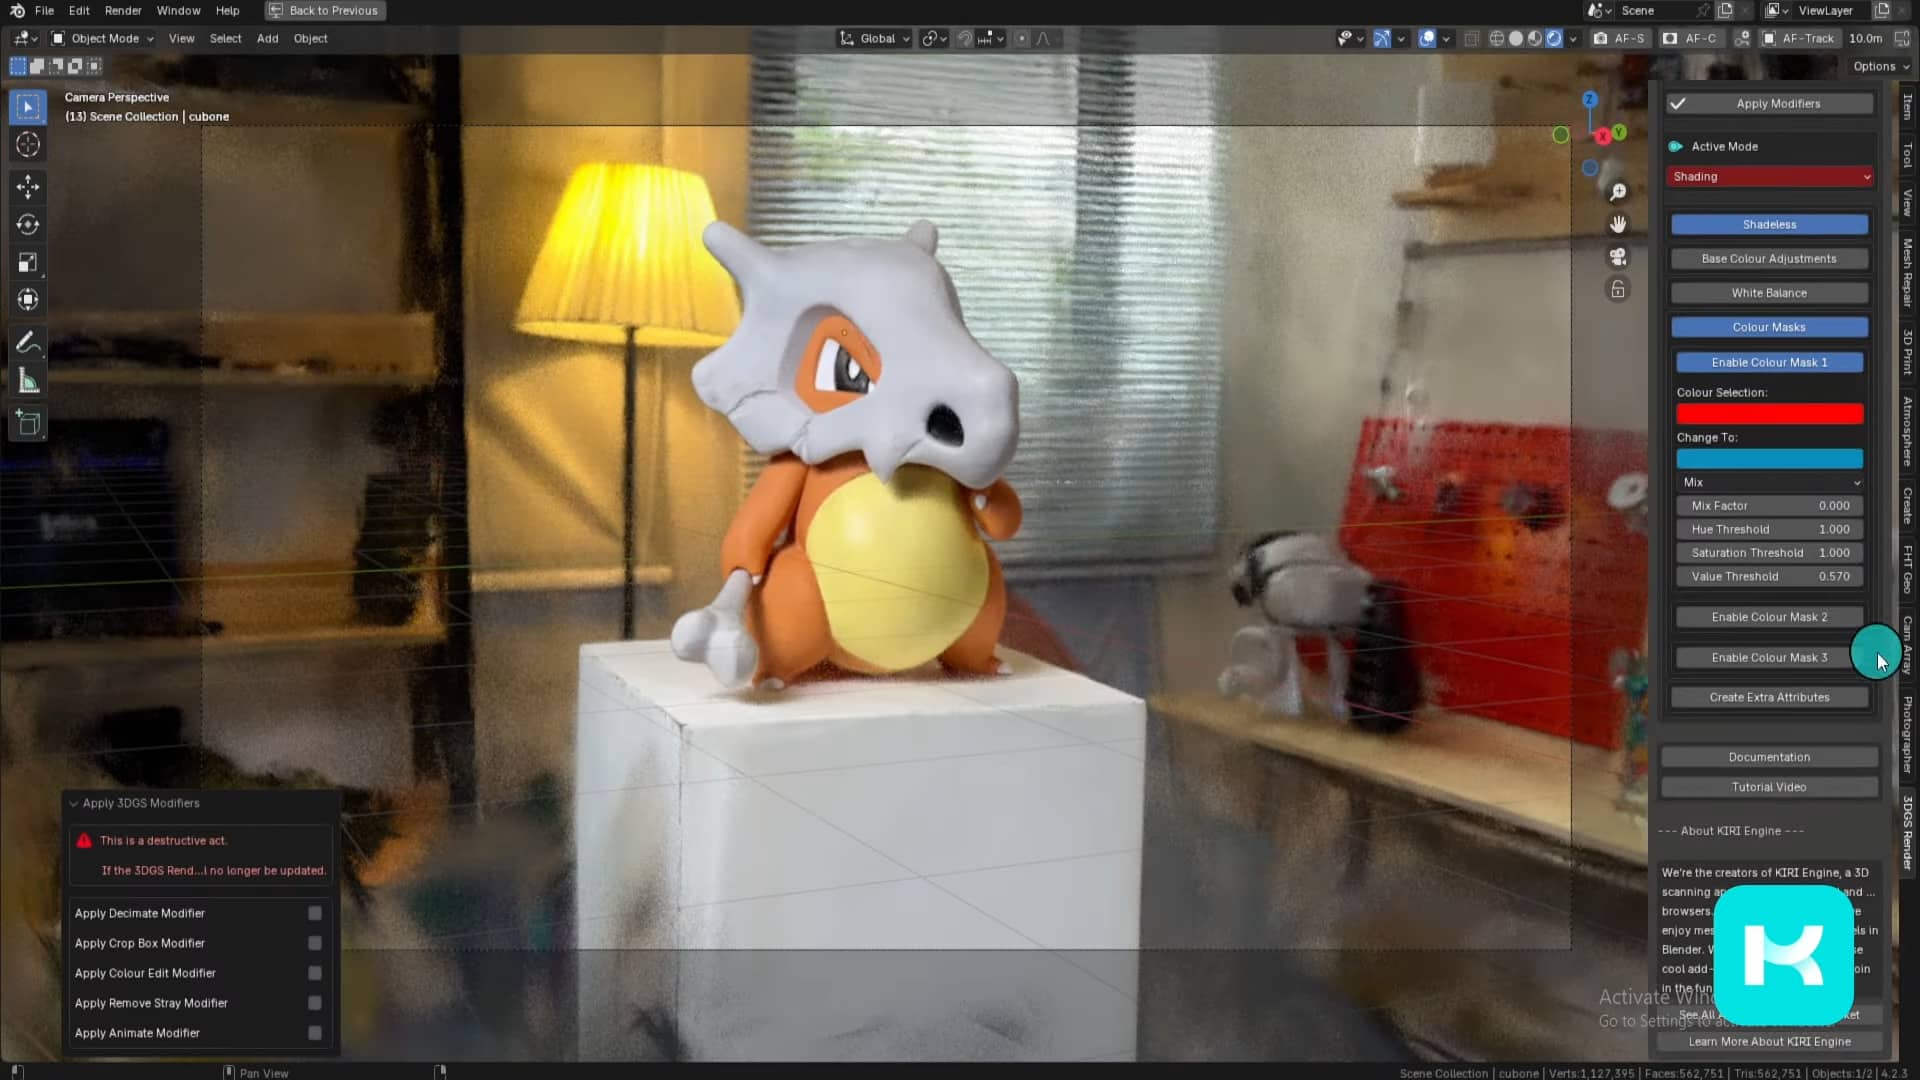The image size is (1920, 1080).
Task: Select the Transform tool
Action: click(27, 299)
